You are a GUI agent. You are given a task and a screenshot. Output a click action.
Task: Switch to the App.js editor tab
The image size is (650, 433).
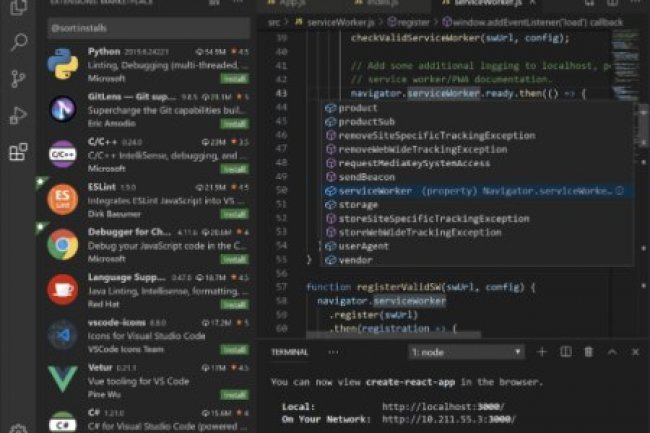click(292, 3)
